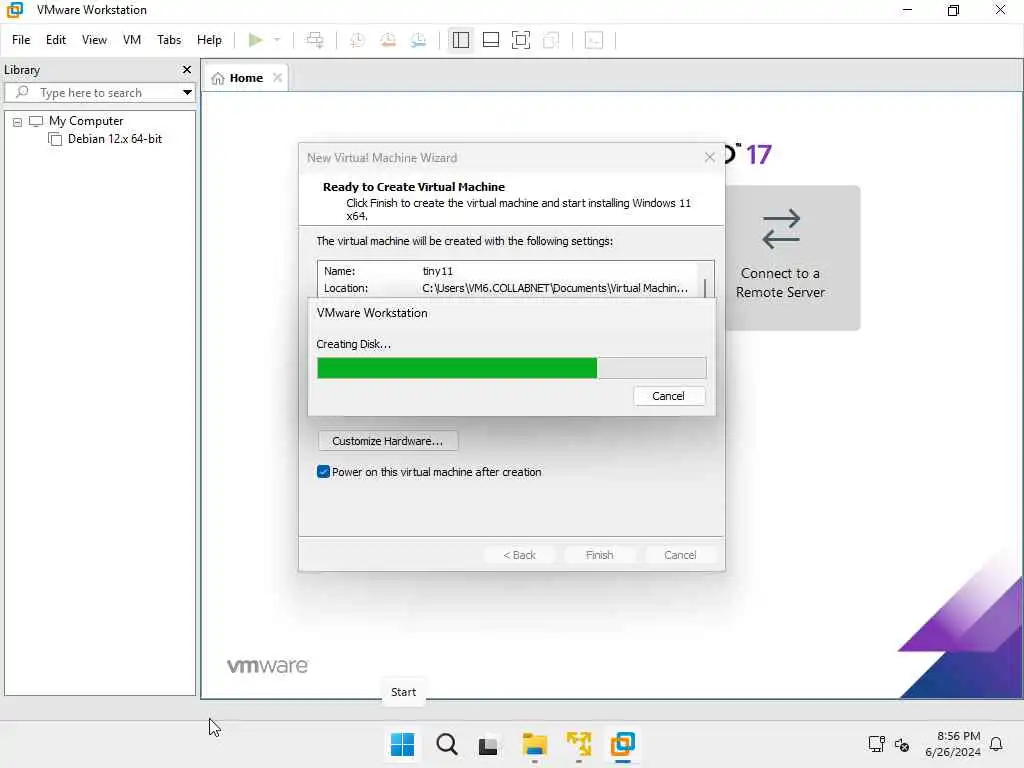Toggle the thumbnail bar toolbar icon
1024x768 pixels.
[490, 40]
